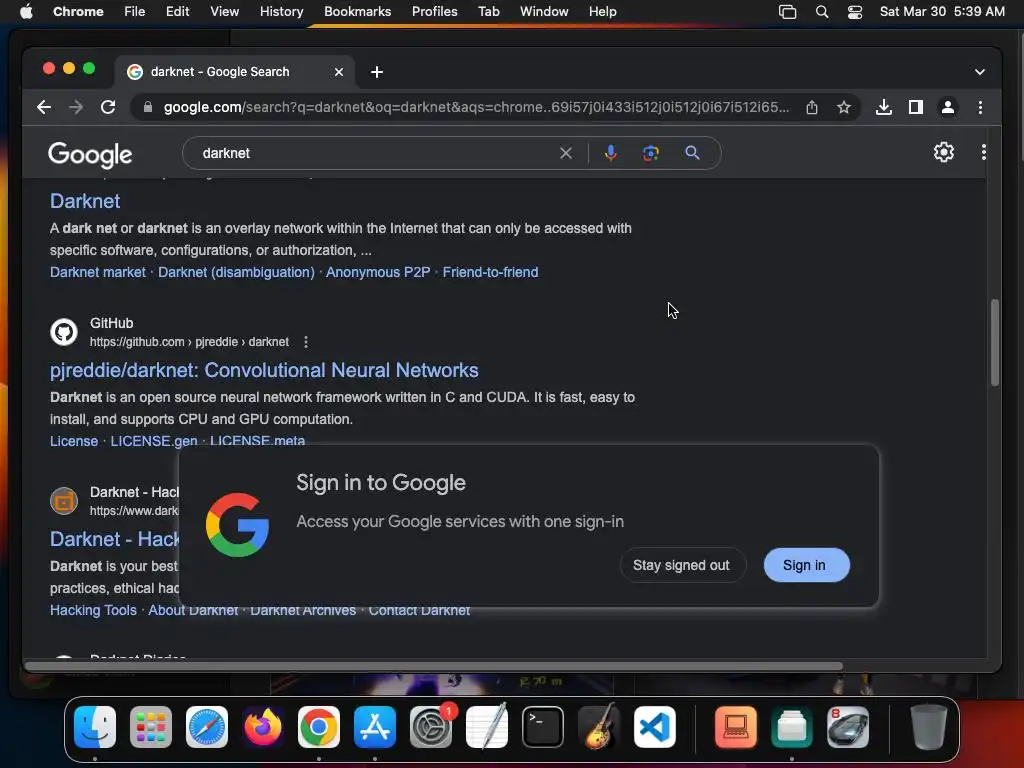The image size is (1024, 768).
Task: Open Terminal from the Dock
Action: pyautogui.click(x=543, y=727)
